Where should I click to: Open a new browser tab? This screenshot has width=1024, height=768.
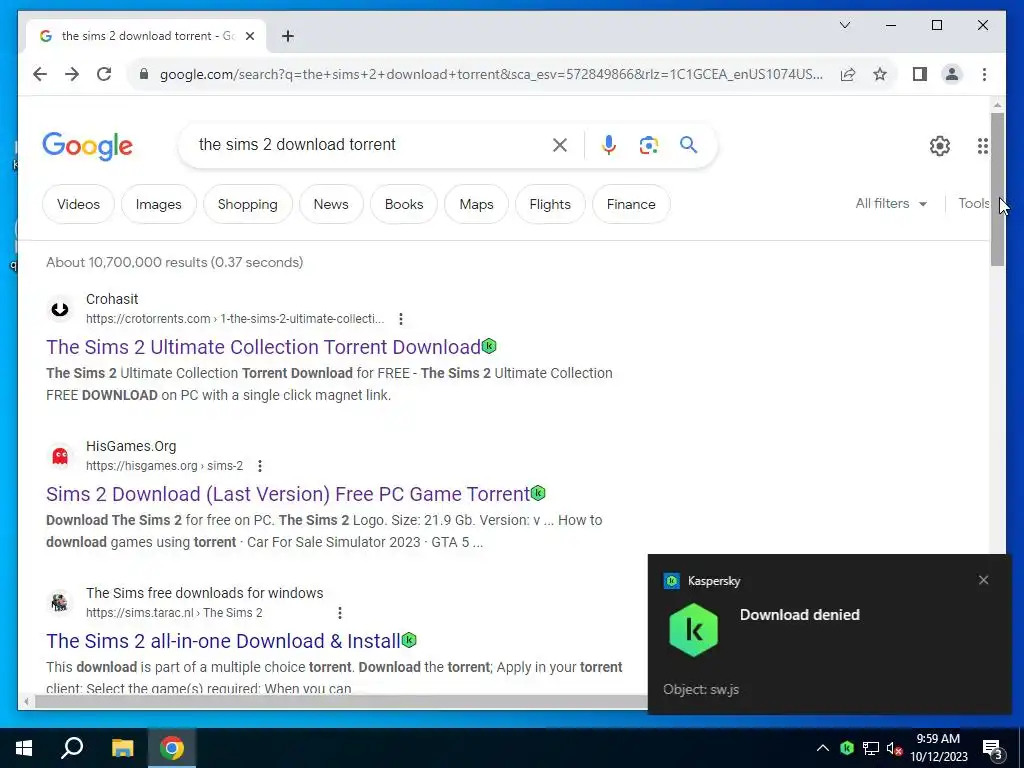click(287, 36)
